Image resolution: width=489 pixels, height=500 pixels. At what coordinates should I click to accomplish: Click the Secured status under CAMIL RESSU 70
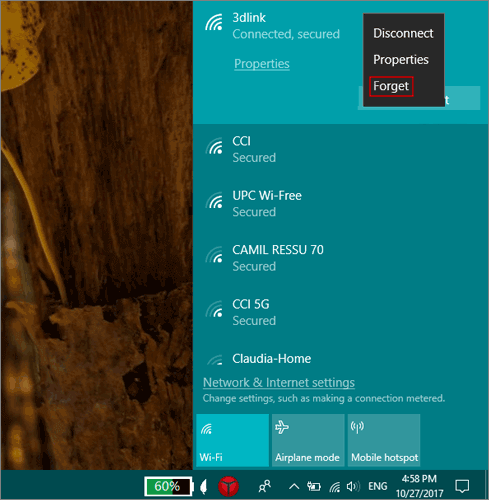coord(254,266)
